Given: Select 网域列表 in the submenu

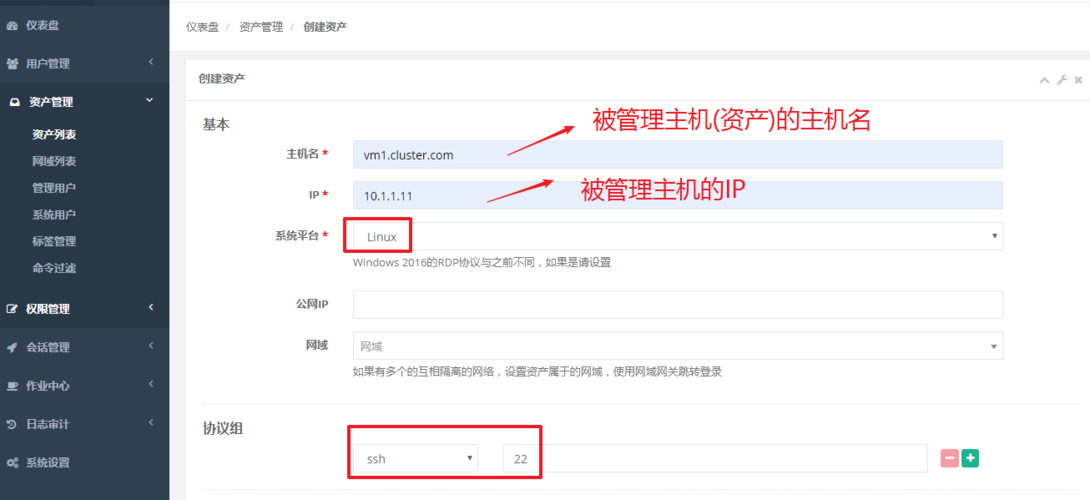Looking at the screenshot, I should pos(54,161).
